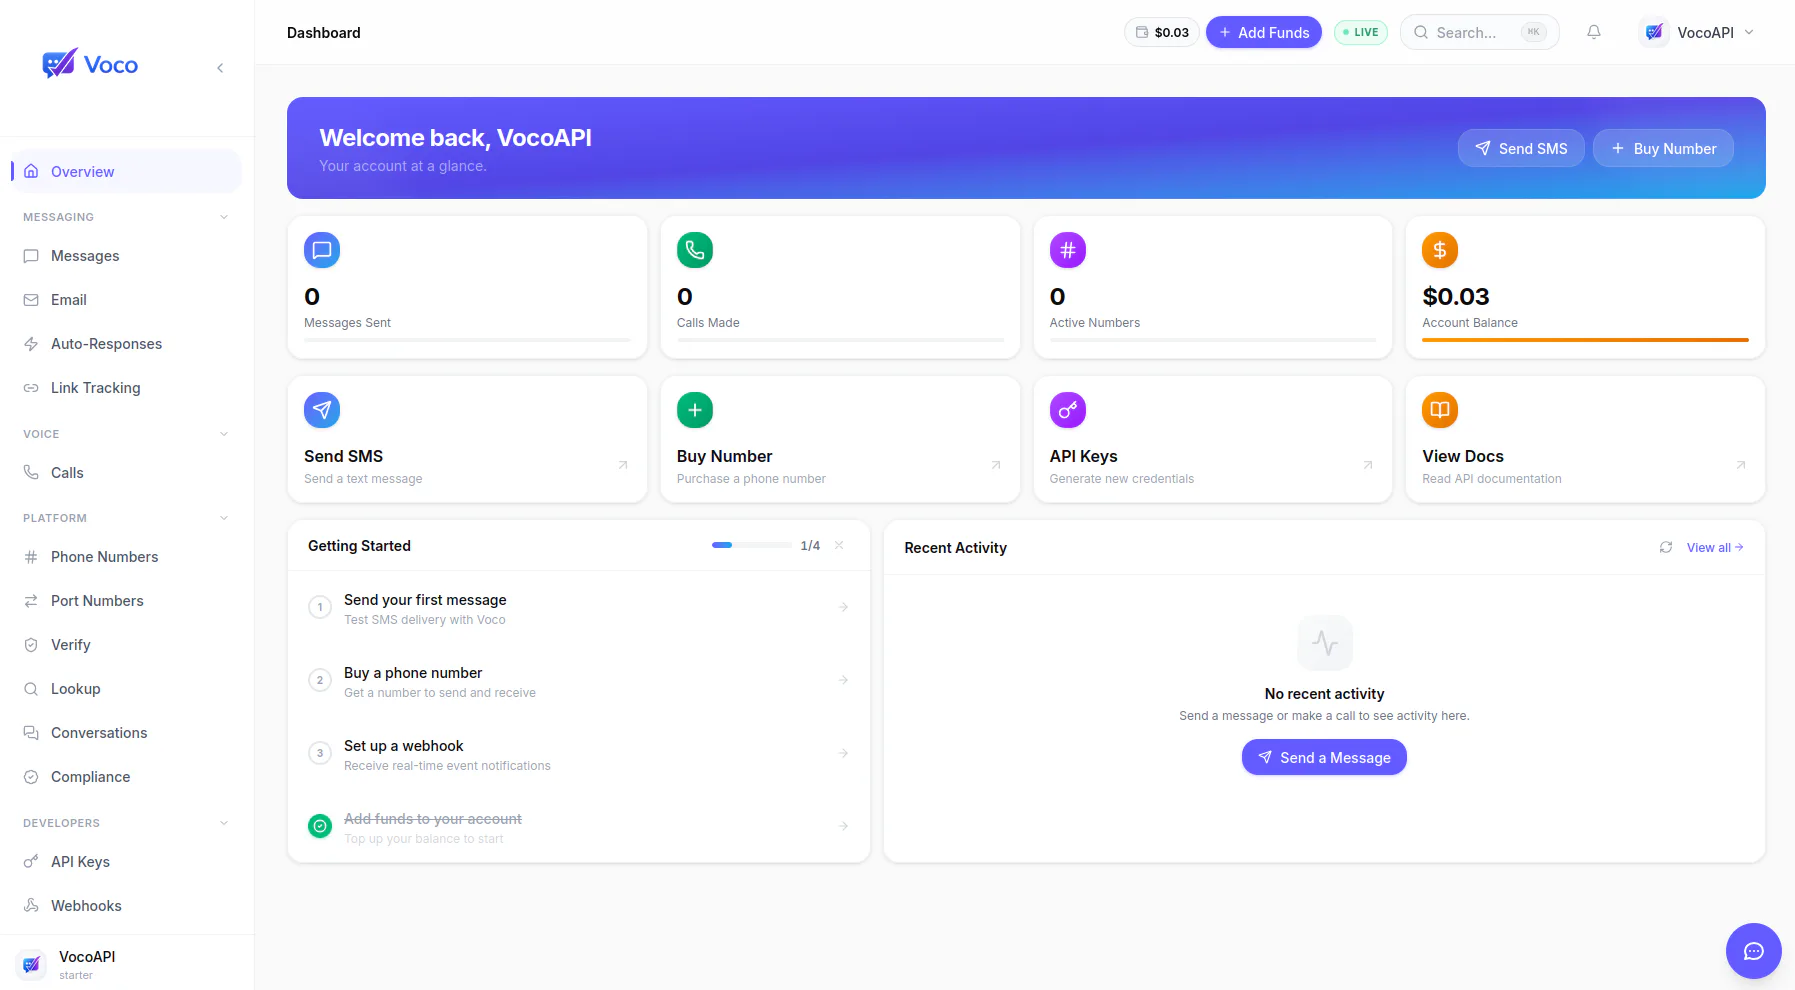
Task: Refresh the Recent Activity panel
Action: 1666,547
